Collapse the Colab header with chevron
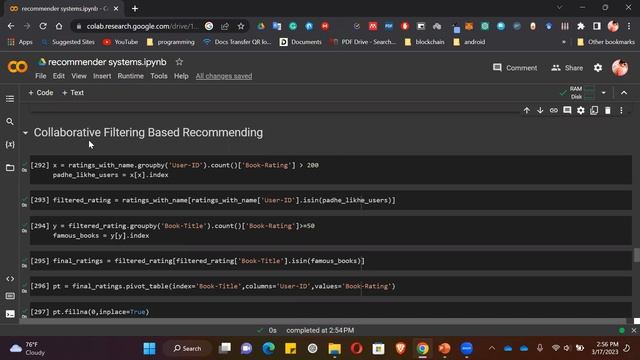The height and width of the screenshot is (360, 640). [624, 93]
